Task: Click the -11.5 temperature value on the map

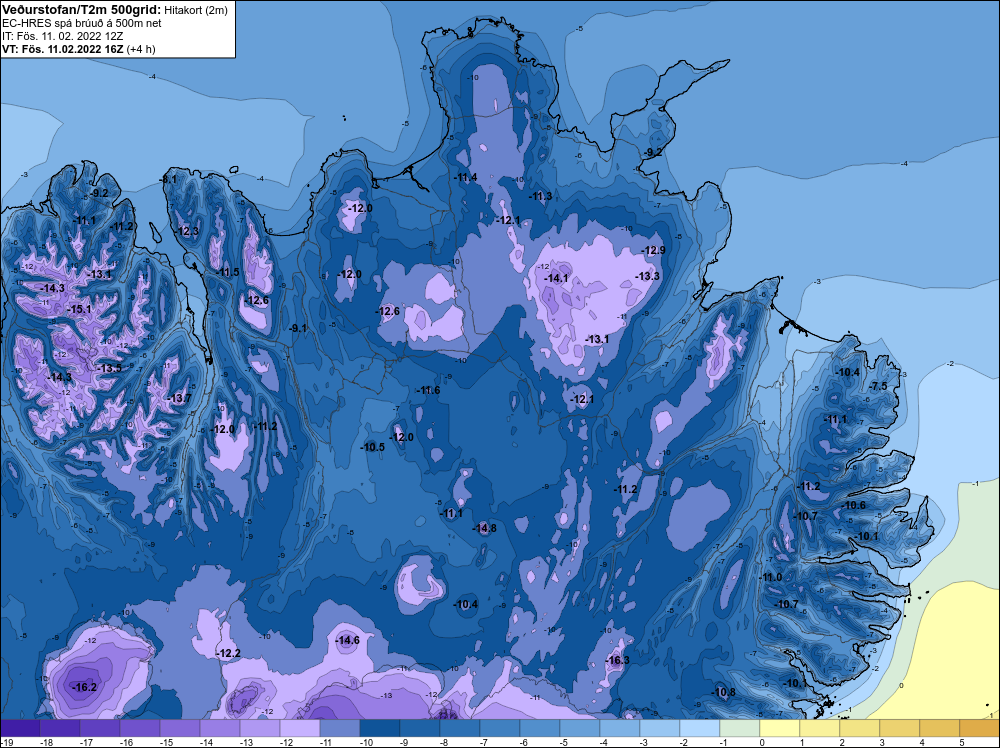Action: [x=228, y=272]
